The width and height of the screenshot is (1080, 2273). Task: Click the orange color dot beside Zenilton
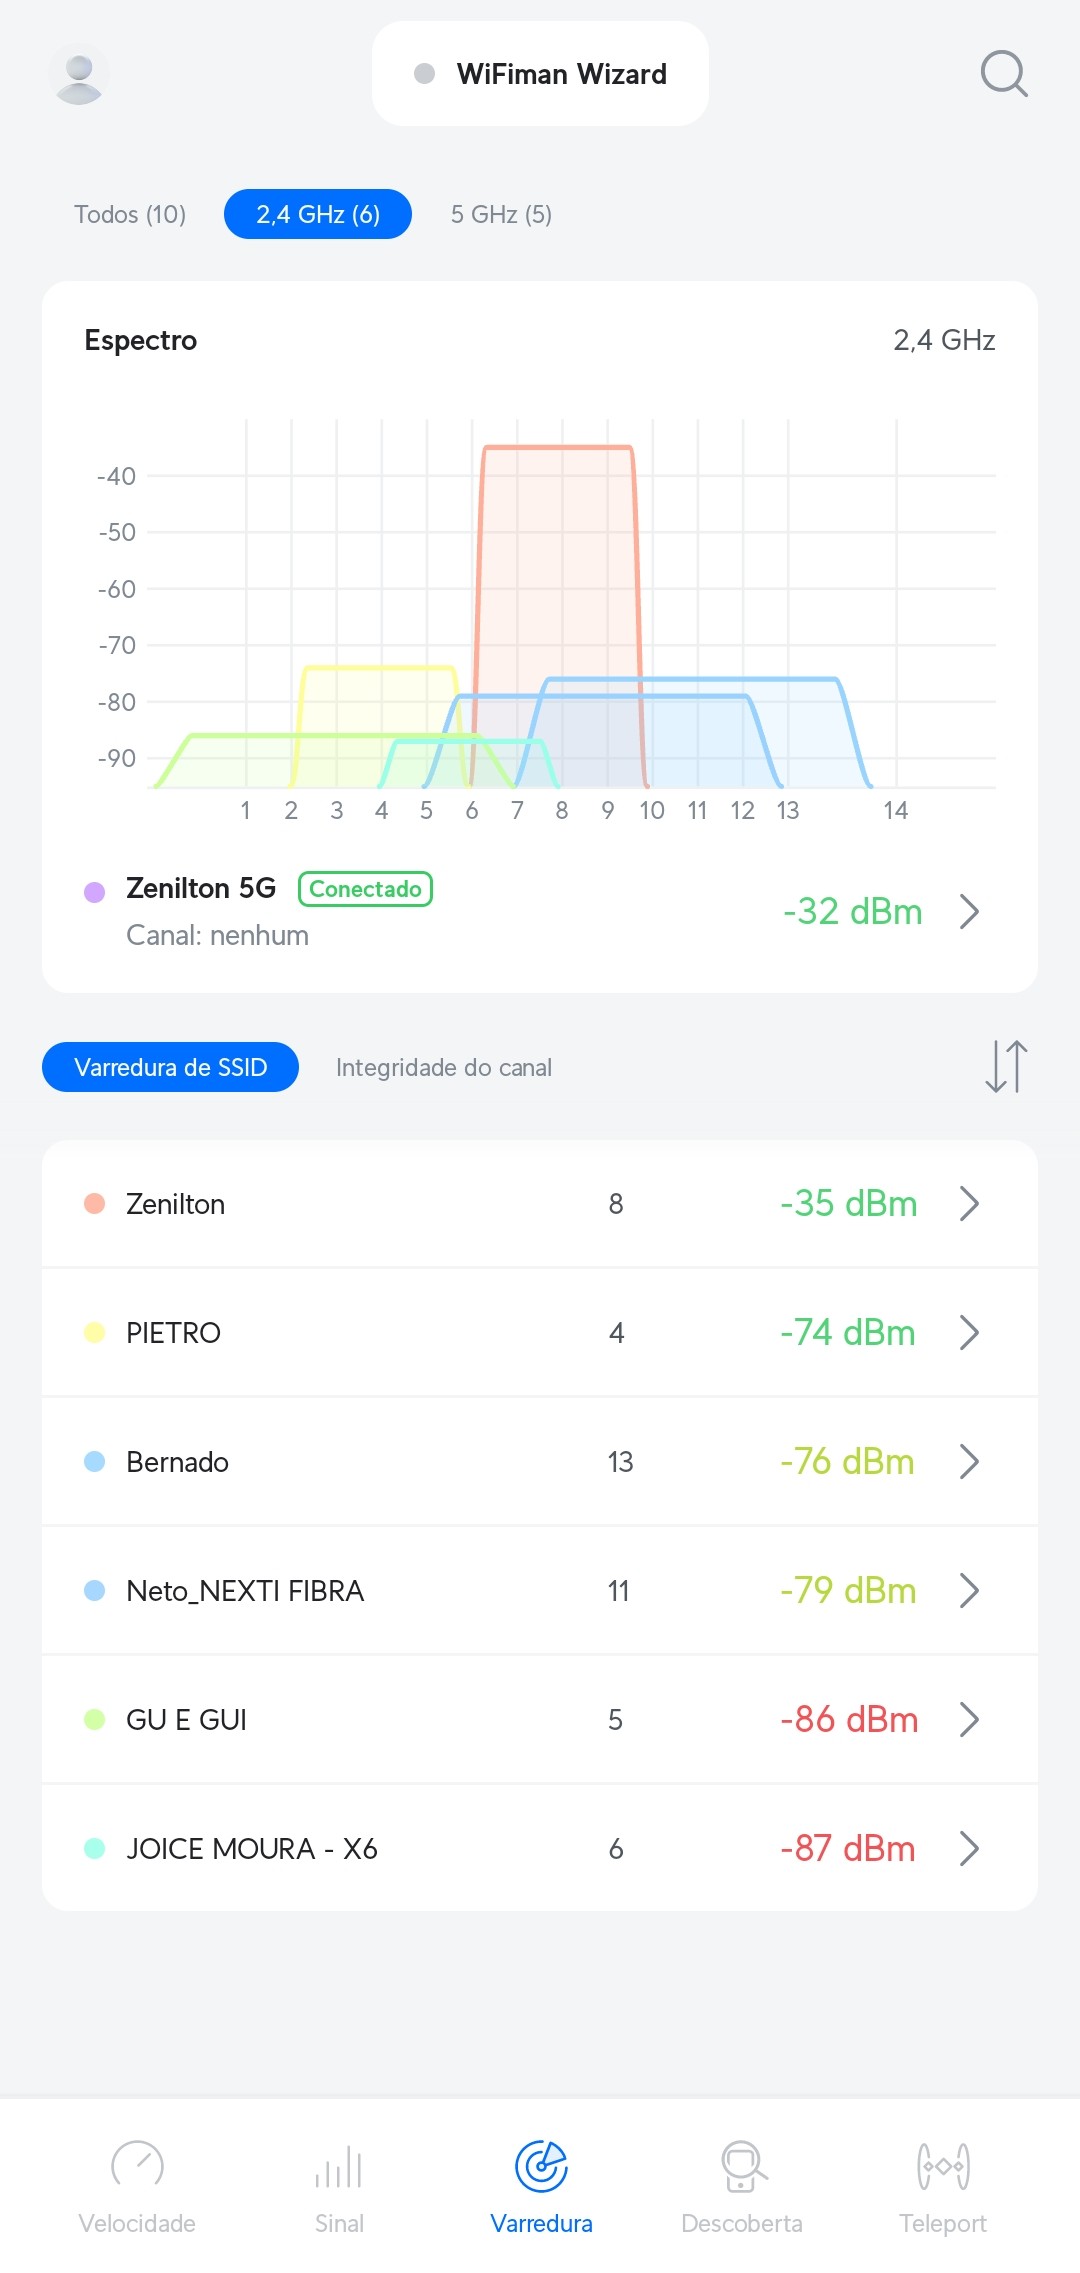coord(95,1203)
